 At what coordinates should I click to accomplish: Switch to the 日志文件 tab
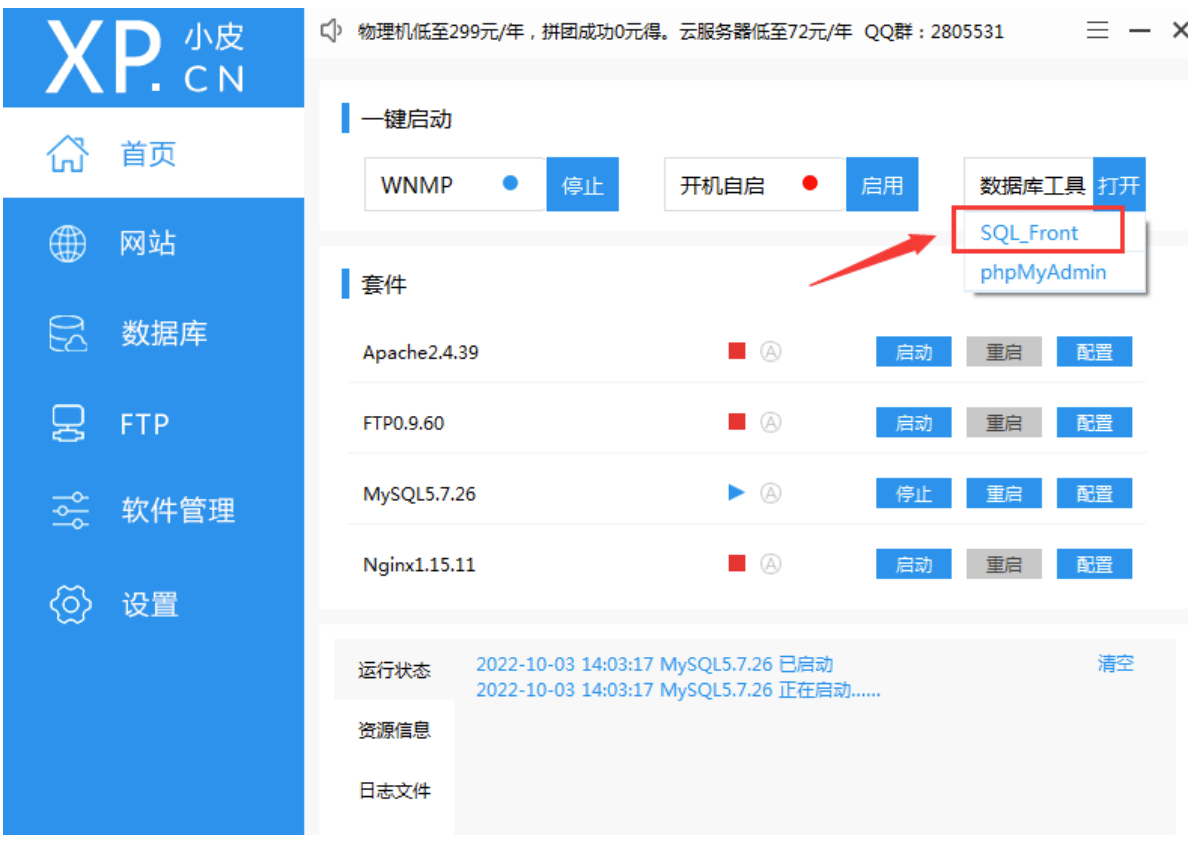pyautogui.click(x=394, y=790)
